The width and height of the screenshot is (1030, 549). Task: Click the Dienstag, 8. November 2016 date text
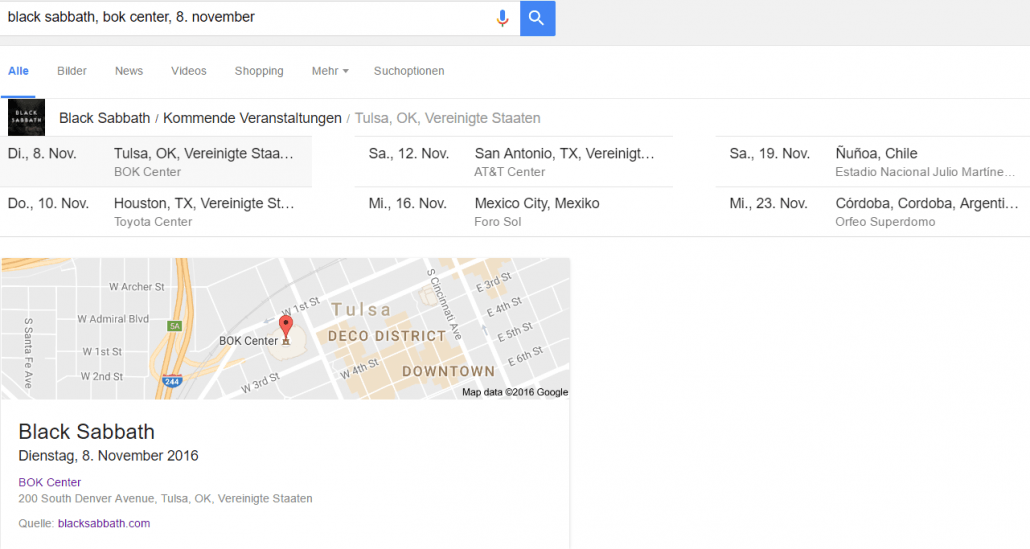[x=108, y=456]
